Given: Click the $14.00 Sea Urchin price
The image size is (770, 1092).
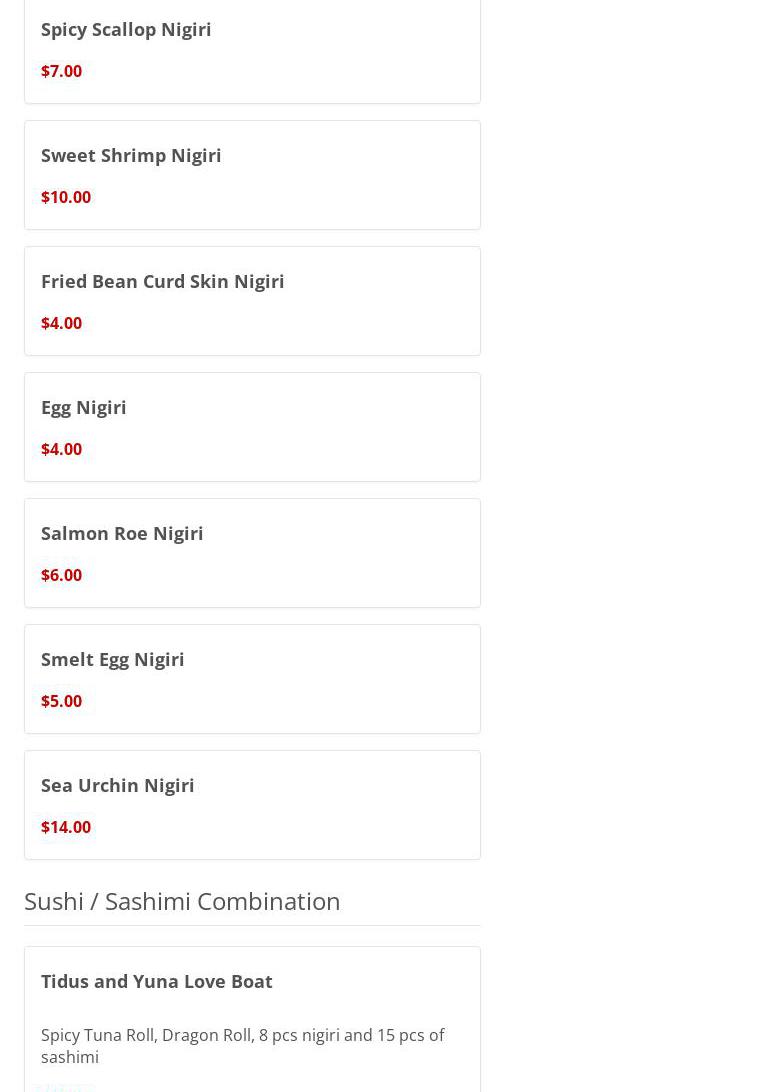Looking at the screenshot, I should 66,827.
